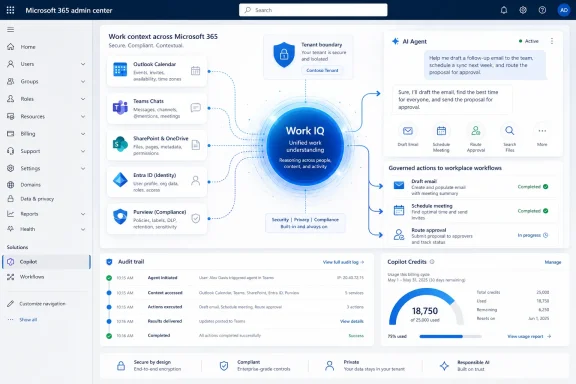Expand the Users navigation section

pyautogui.click(x=83, y=64)
